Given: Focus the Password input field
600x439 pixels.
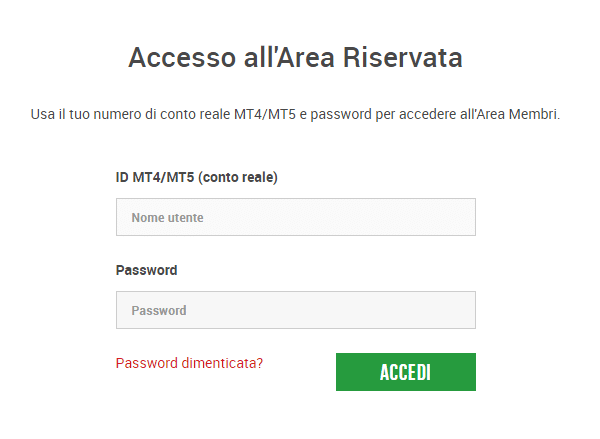Looking at the screenshot, I should (295, 310).
